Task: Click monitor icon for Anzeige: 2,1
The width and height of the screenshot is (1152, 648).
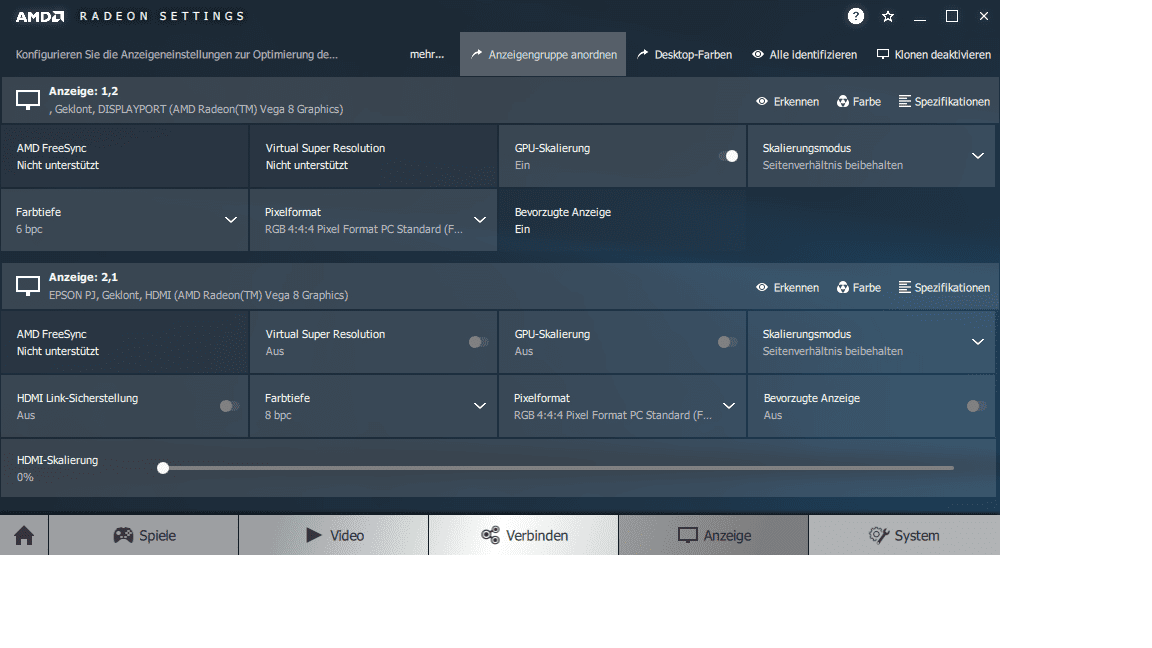Action: [28, 286]
